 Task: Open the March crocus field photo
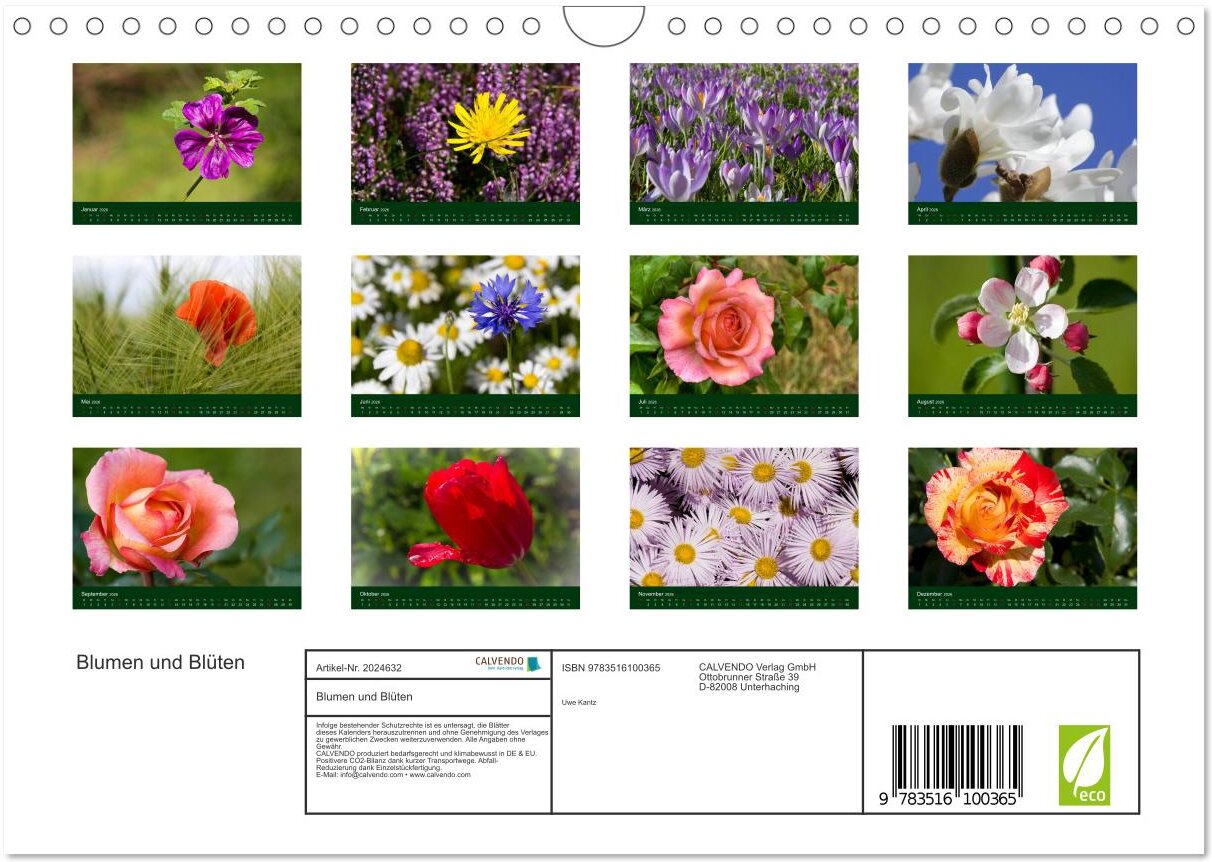[743, 133]
